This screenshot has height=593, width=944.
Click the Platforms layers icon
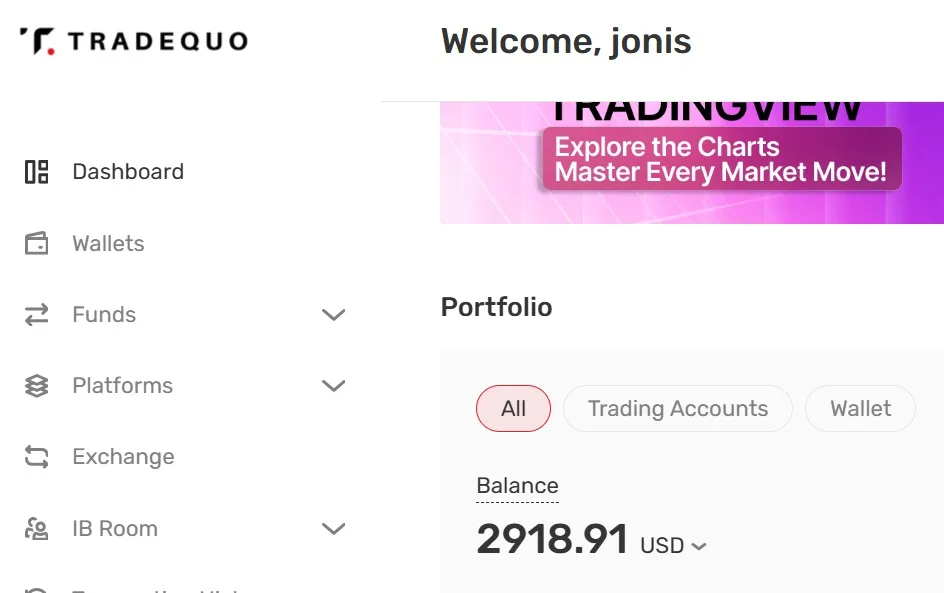(x=37, y=386)
